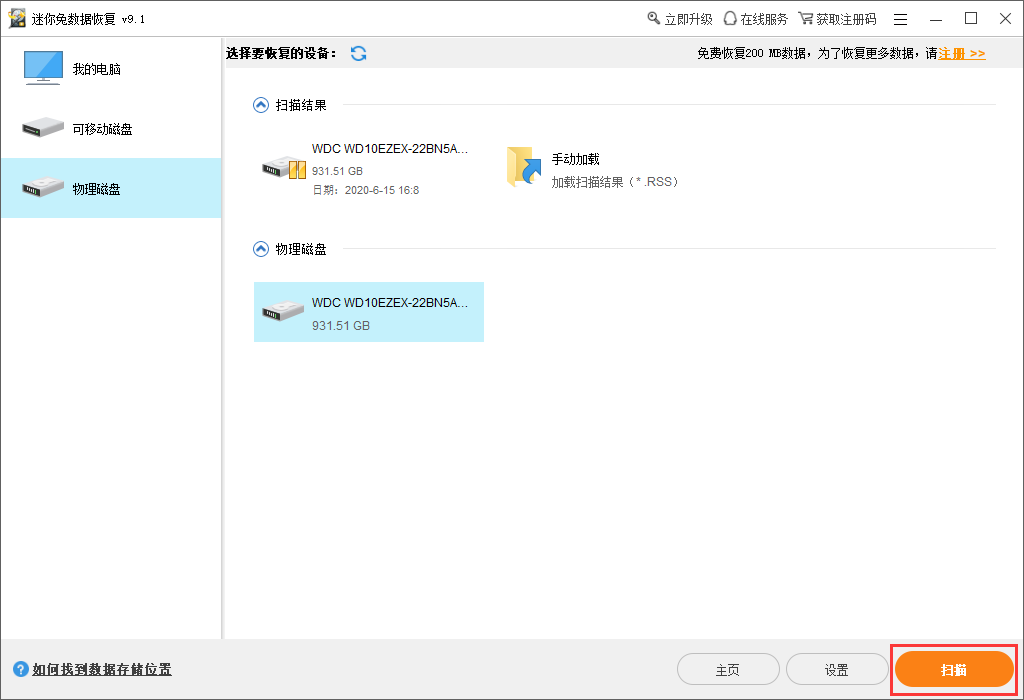The width and height of the screenshot is (1024, 700).
Task: Open the My Computer monitor icon
Action: click(x=43, y=68)
